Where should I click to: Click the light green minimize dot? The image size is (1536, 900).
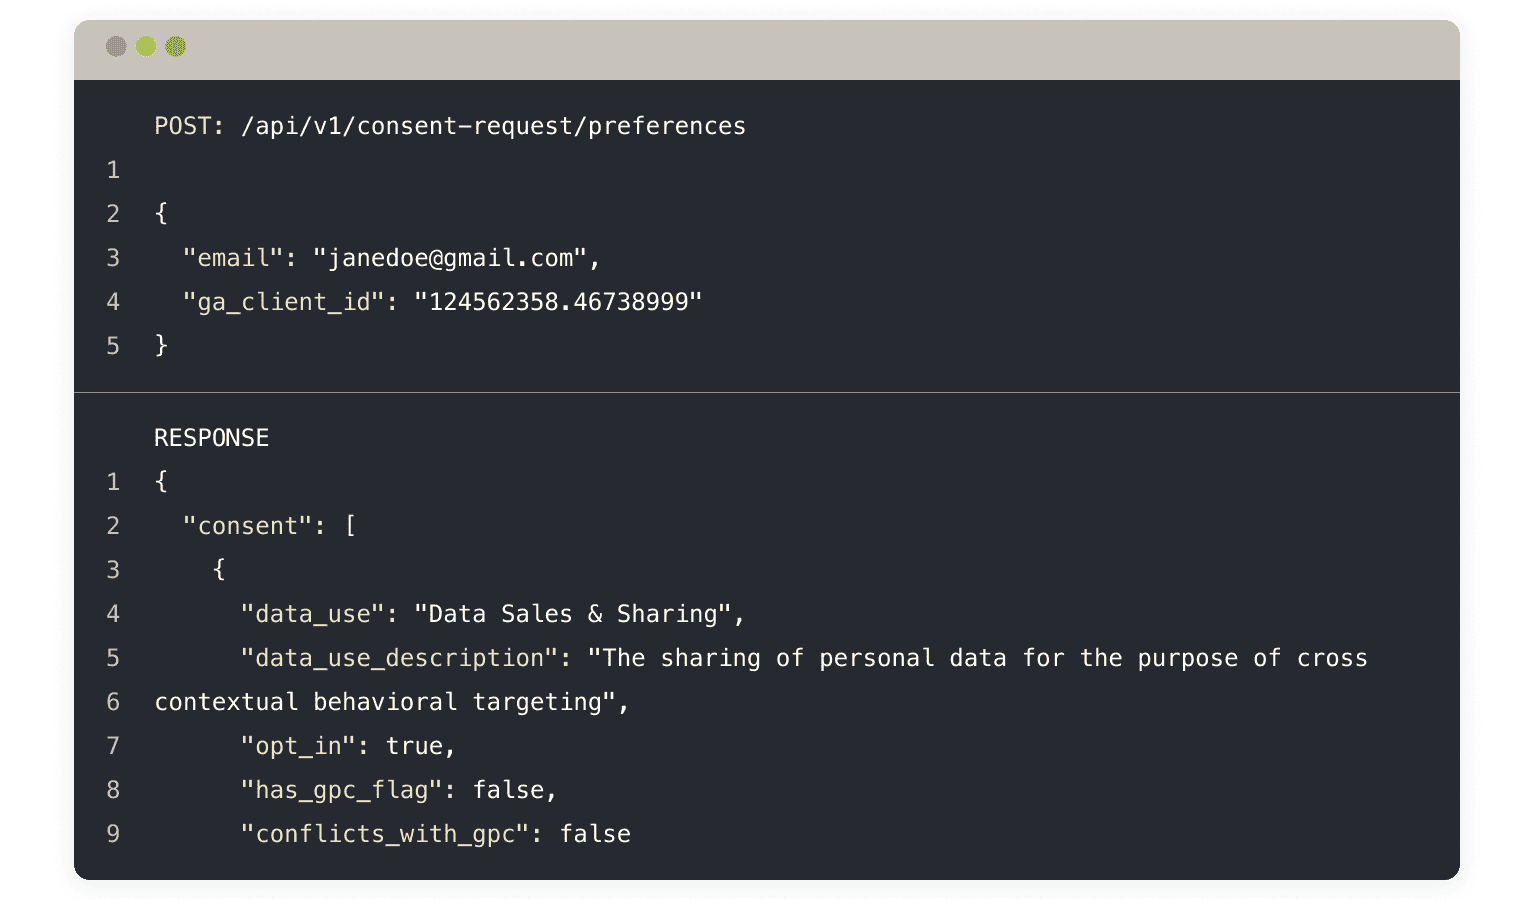coord(146,46)
